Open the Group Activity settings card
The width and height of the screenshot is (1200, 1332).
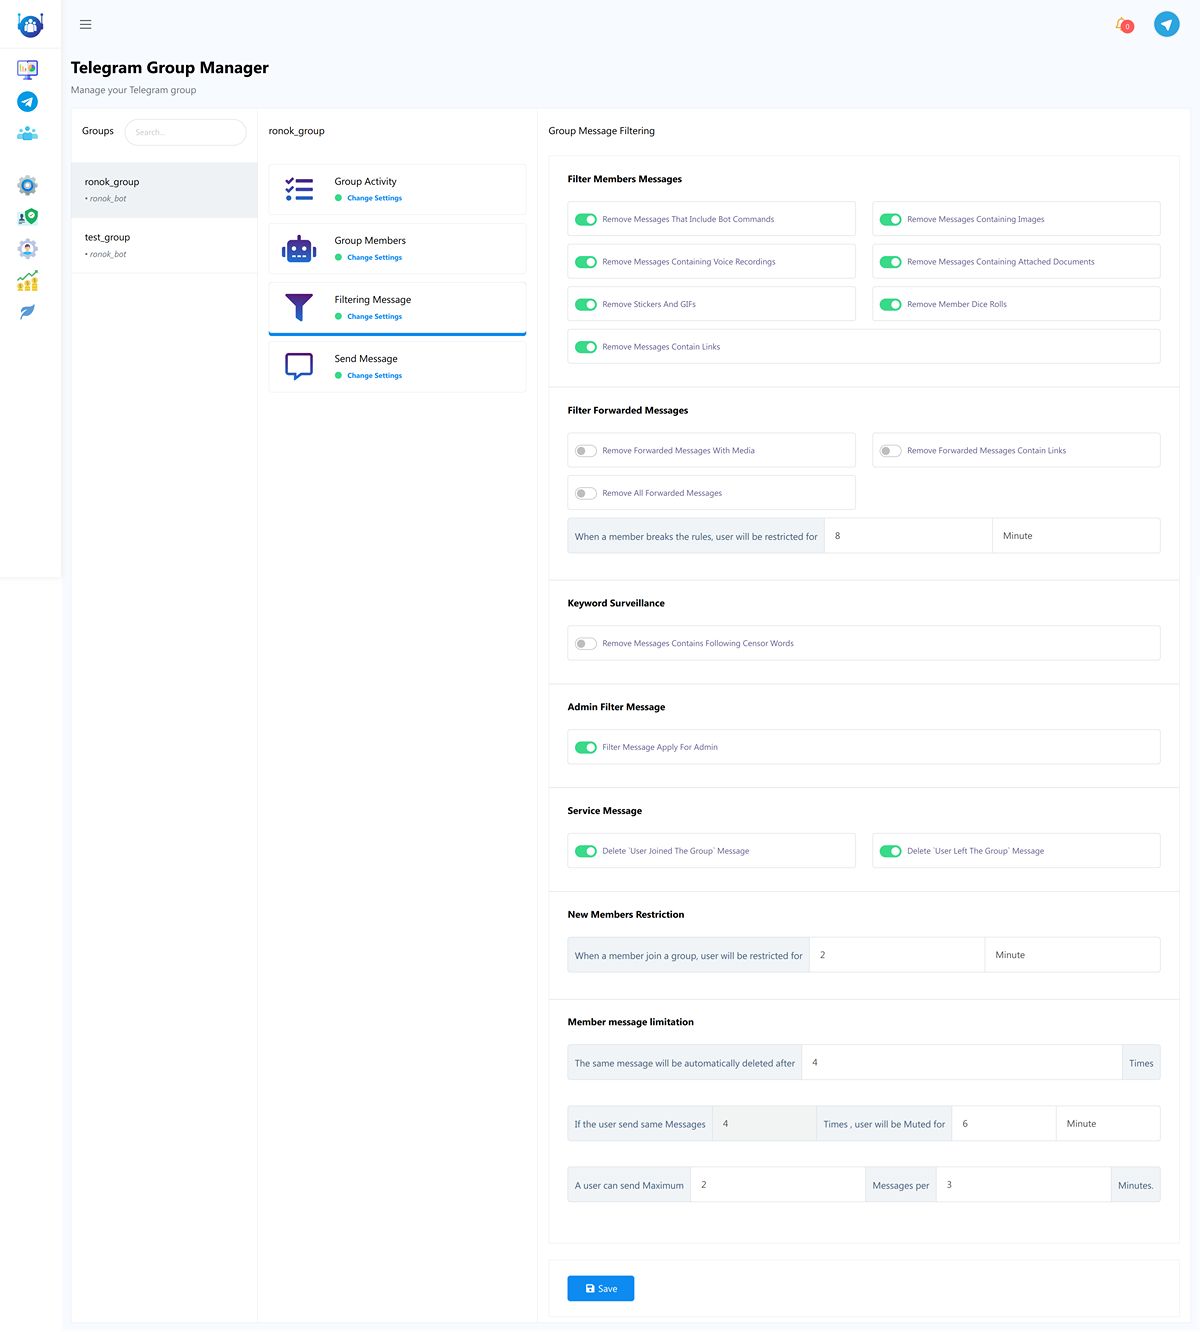point(397,190)
